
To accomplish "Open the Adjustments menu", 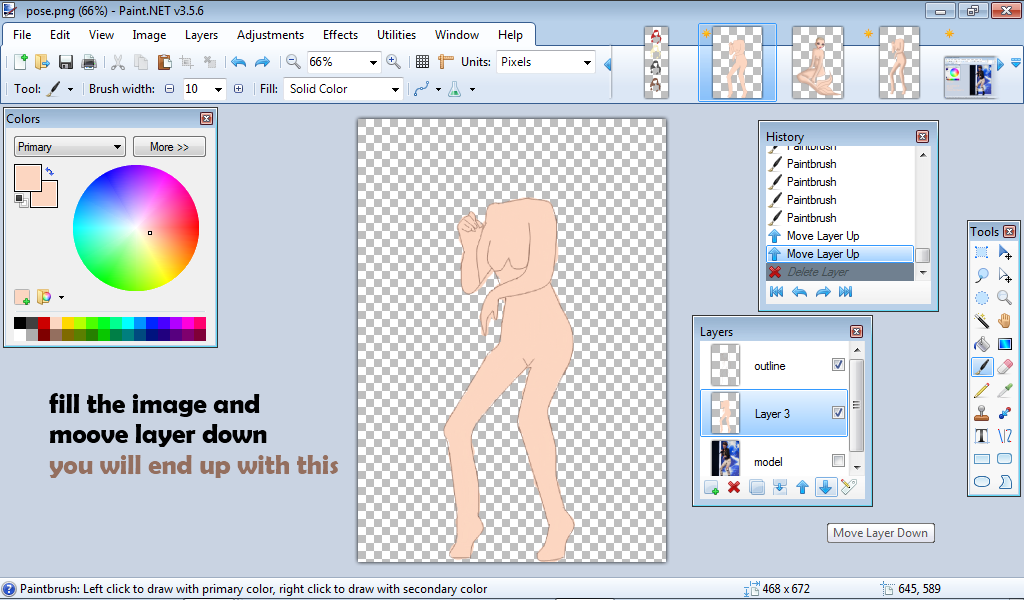I will tap(270, 35).
